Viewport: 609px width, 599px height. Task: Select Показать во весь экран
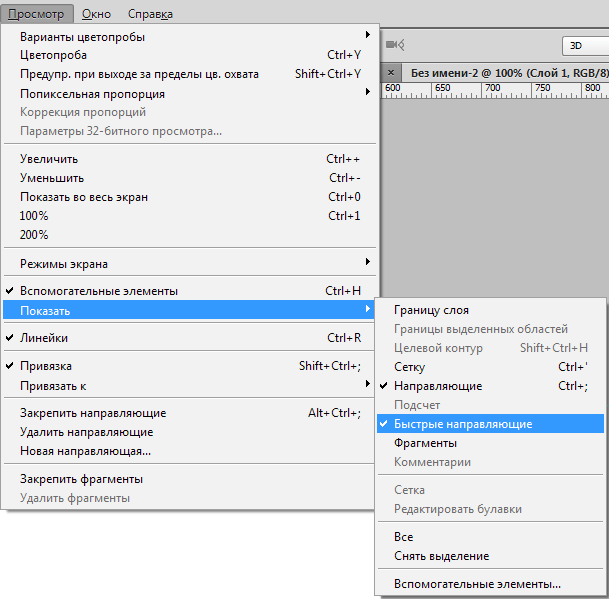click(190, 197)
